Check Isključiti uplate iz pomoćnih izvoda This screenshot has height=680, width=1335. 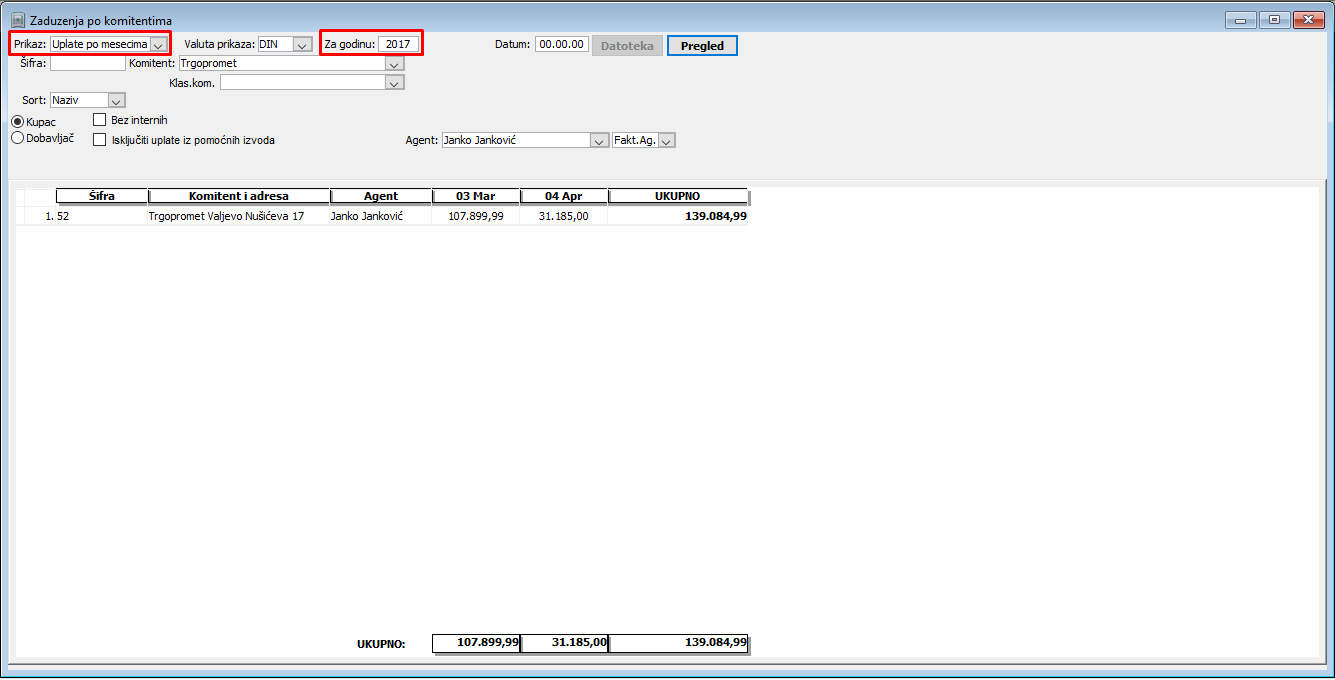pos(99,140)
